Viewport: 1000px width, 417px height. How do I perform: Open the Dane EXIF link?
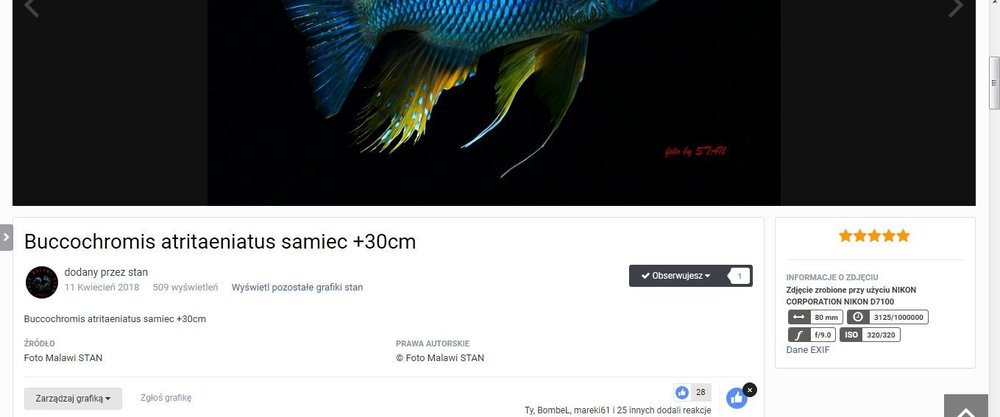[808, 350]
